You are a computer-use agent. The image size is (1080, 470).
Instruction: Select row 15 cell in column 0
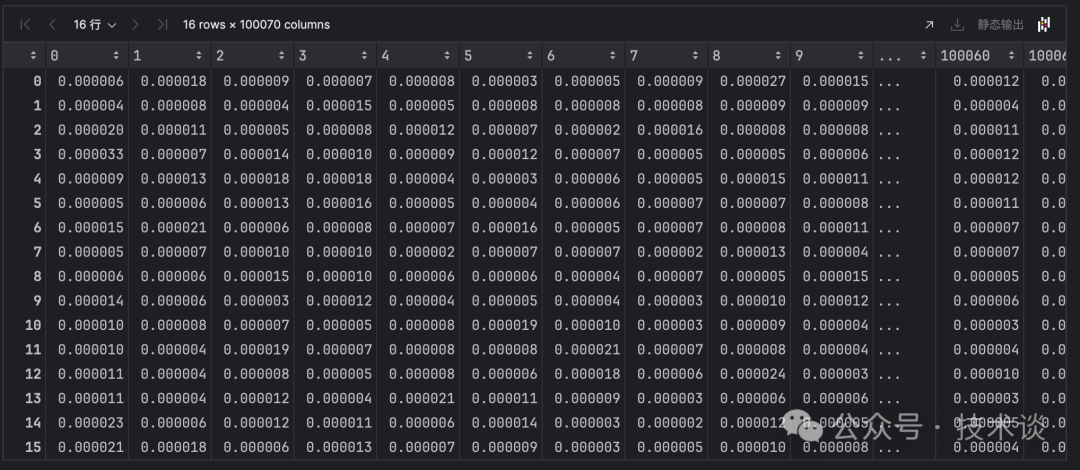(91, 447)
